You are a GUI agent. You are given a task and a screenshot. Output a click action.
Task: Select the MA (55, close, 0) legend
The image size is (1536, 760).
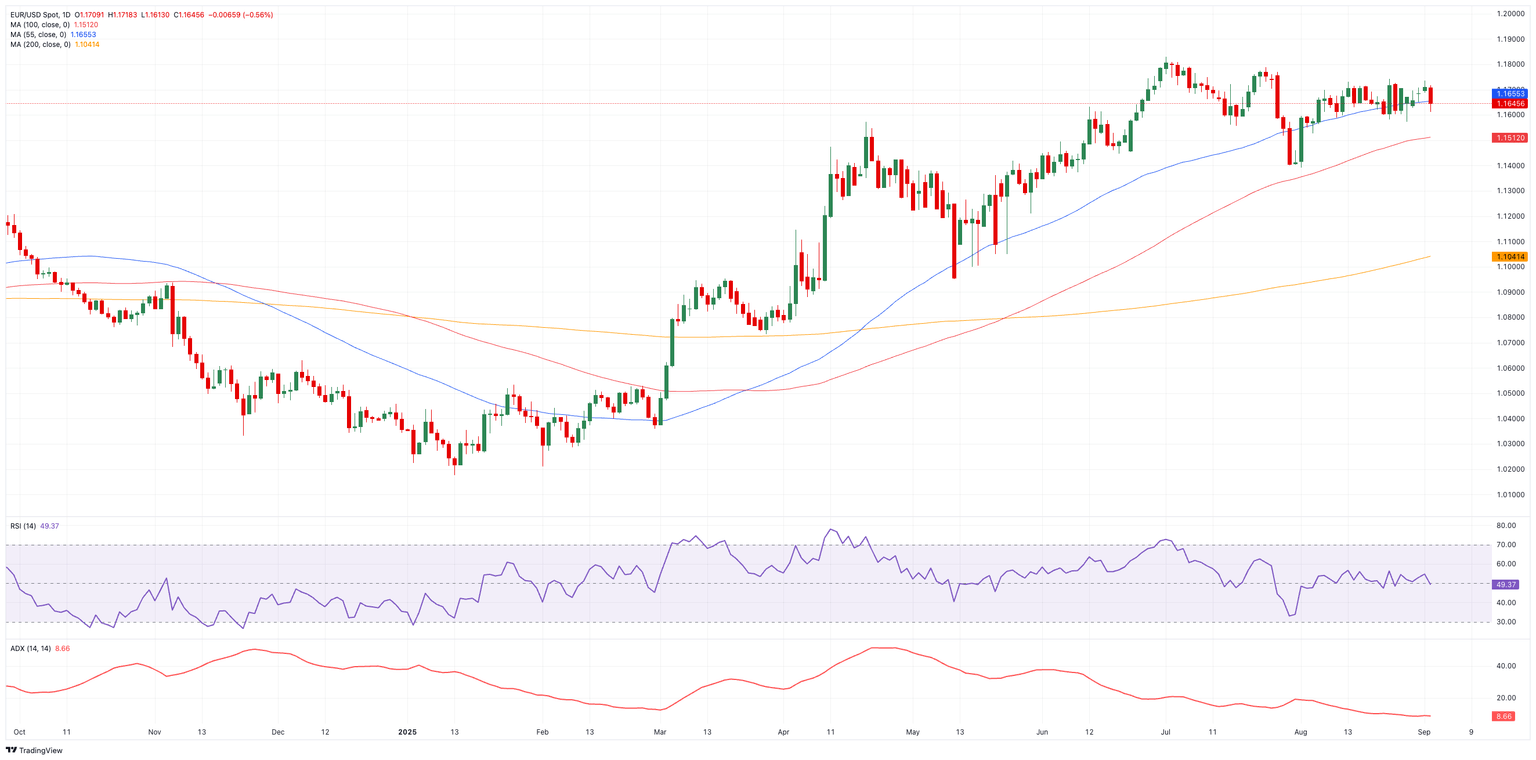coord(38,35)
